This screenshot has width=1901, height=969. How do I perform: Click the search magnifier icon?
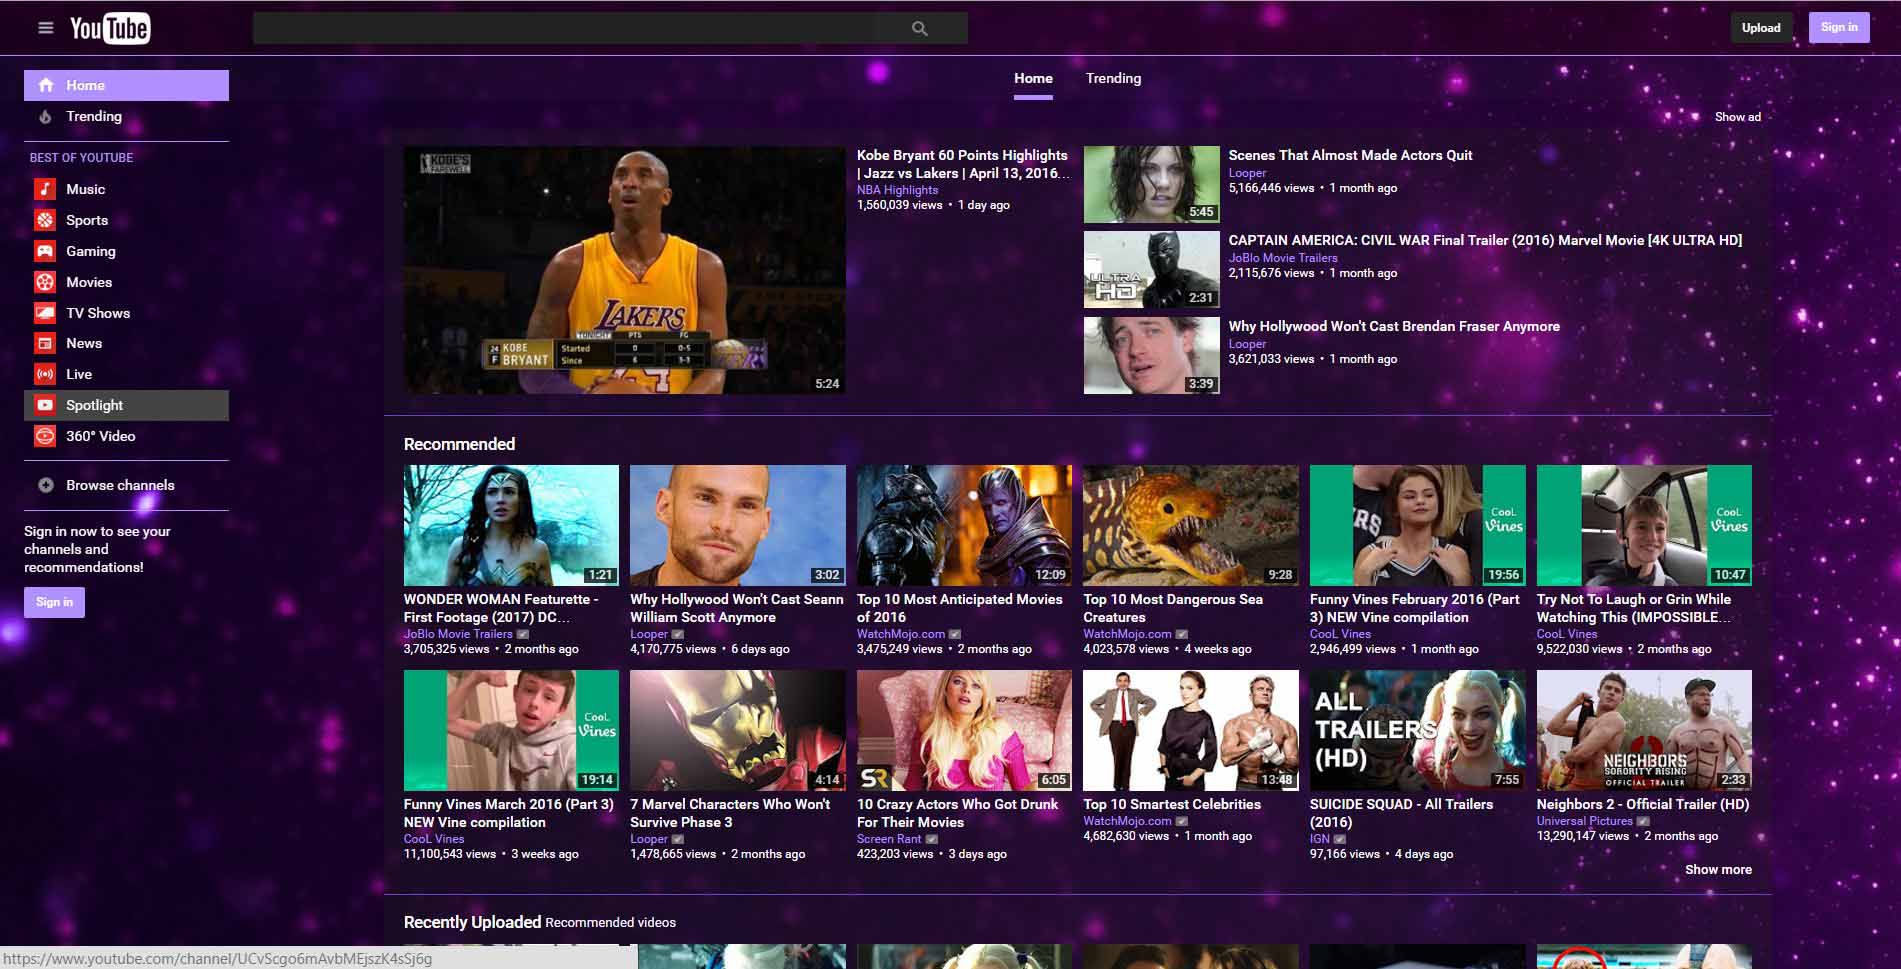click(920, 29)
